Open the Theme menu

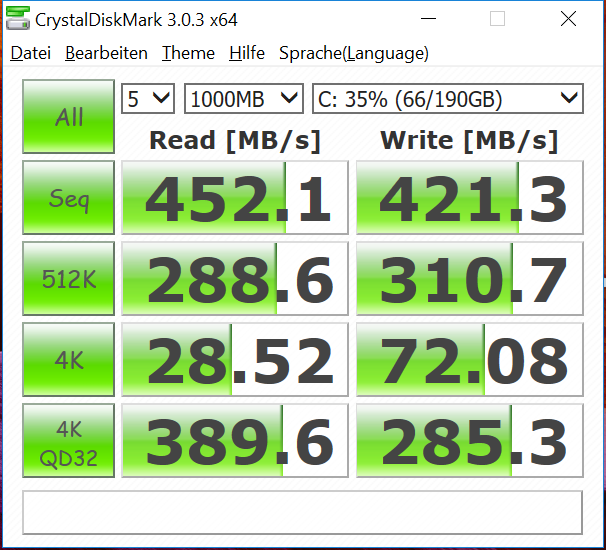tap(188, 53)
